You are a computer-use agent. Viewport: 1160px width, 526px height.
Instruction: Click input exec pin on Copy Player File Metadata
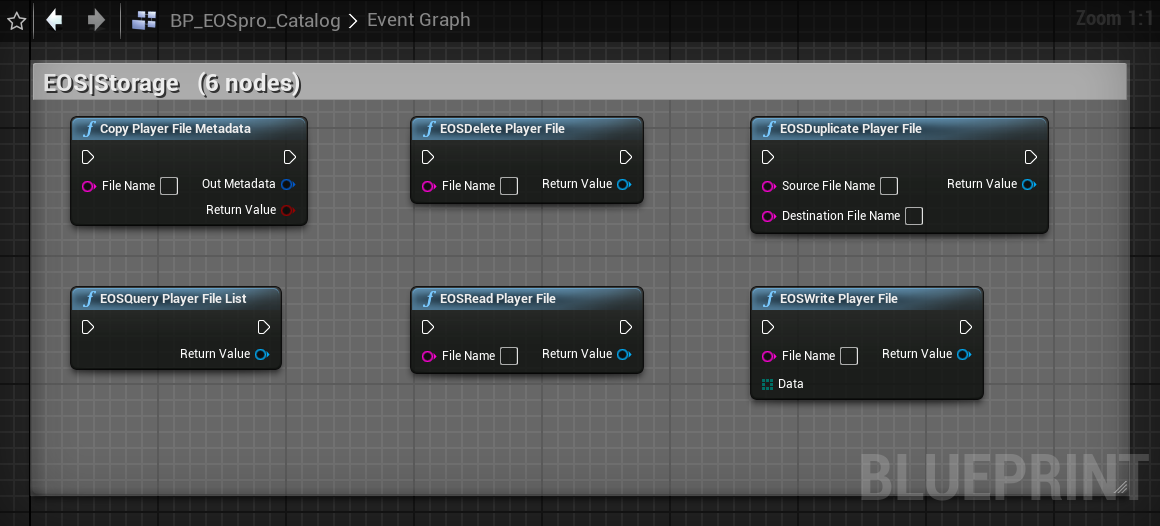pyautogui.click(x=88, y=158)
